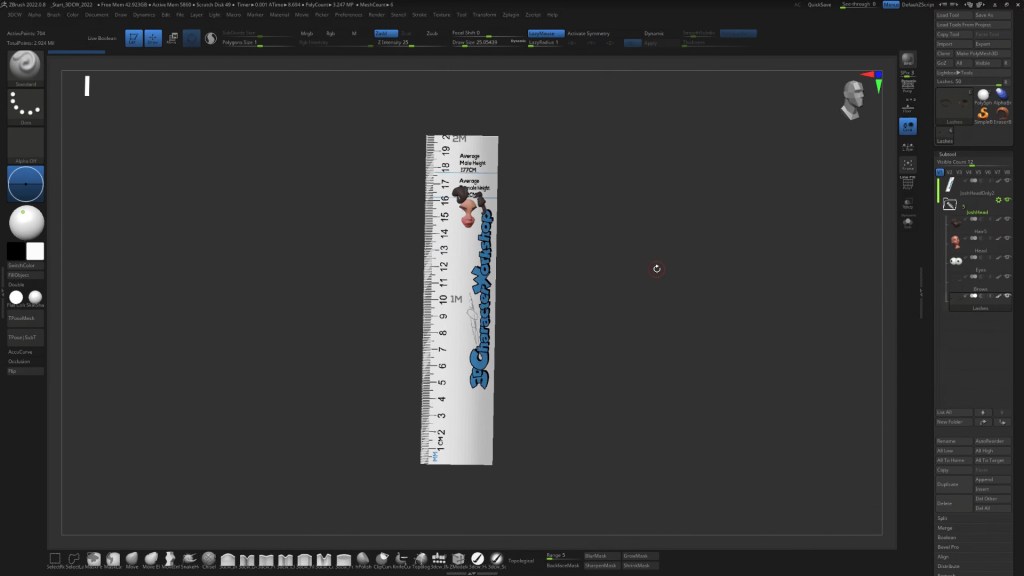Screen dimensions: 1024x576
Task: Click the Load Tool button
Action: click(x=953, y=15)
